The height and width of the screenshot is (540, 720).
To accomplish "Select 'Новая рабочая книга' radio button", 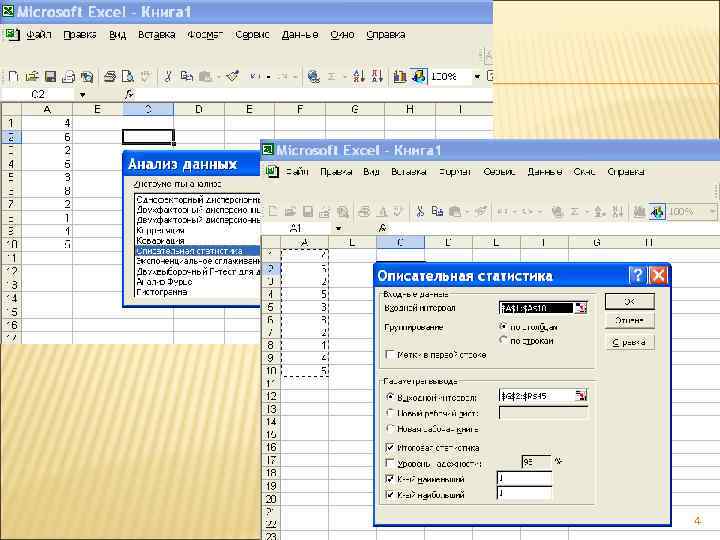I will 390,428.
